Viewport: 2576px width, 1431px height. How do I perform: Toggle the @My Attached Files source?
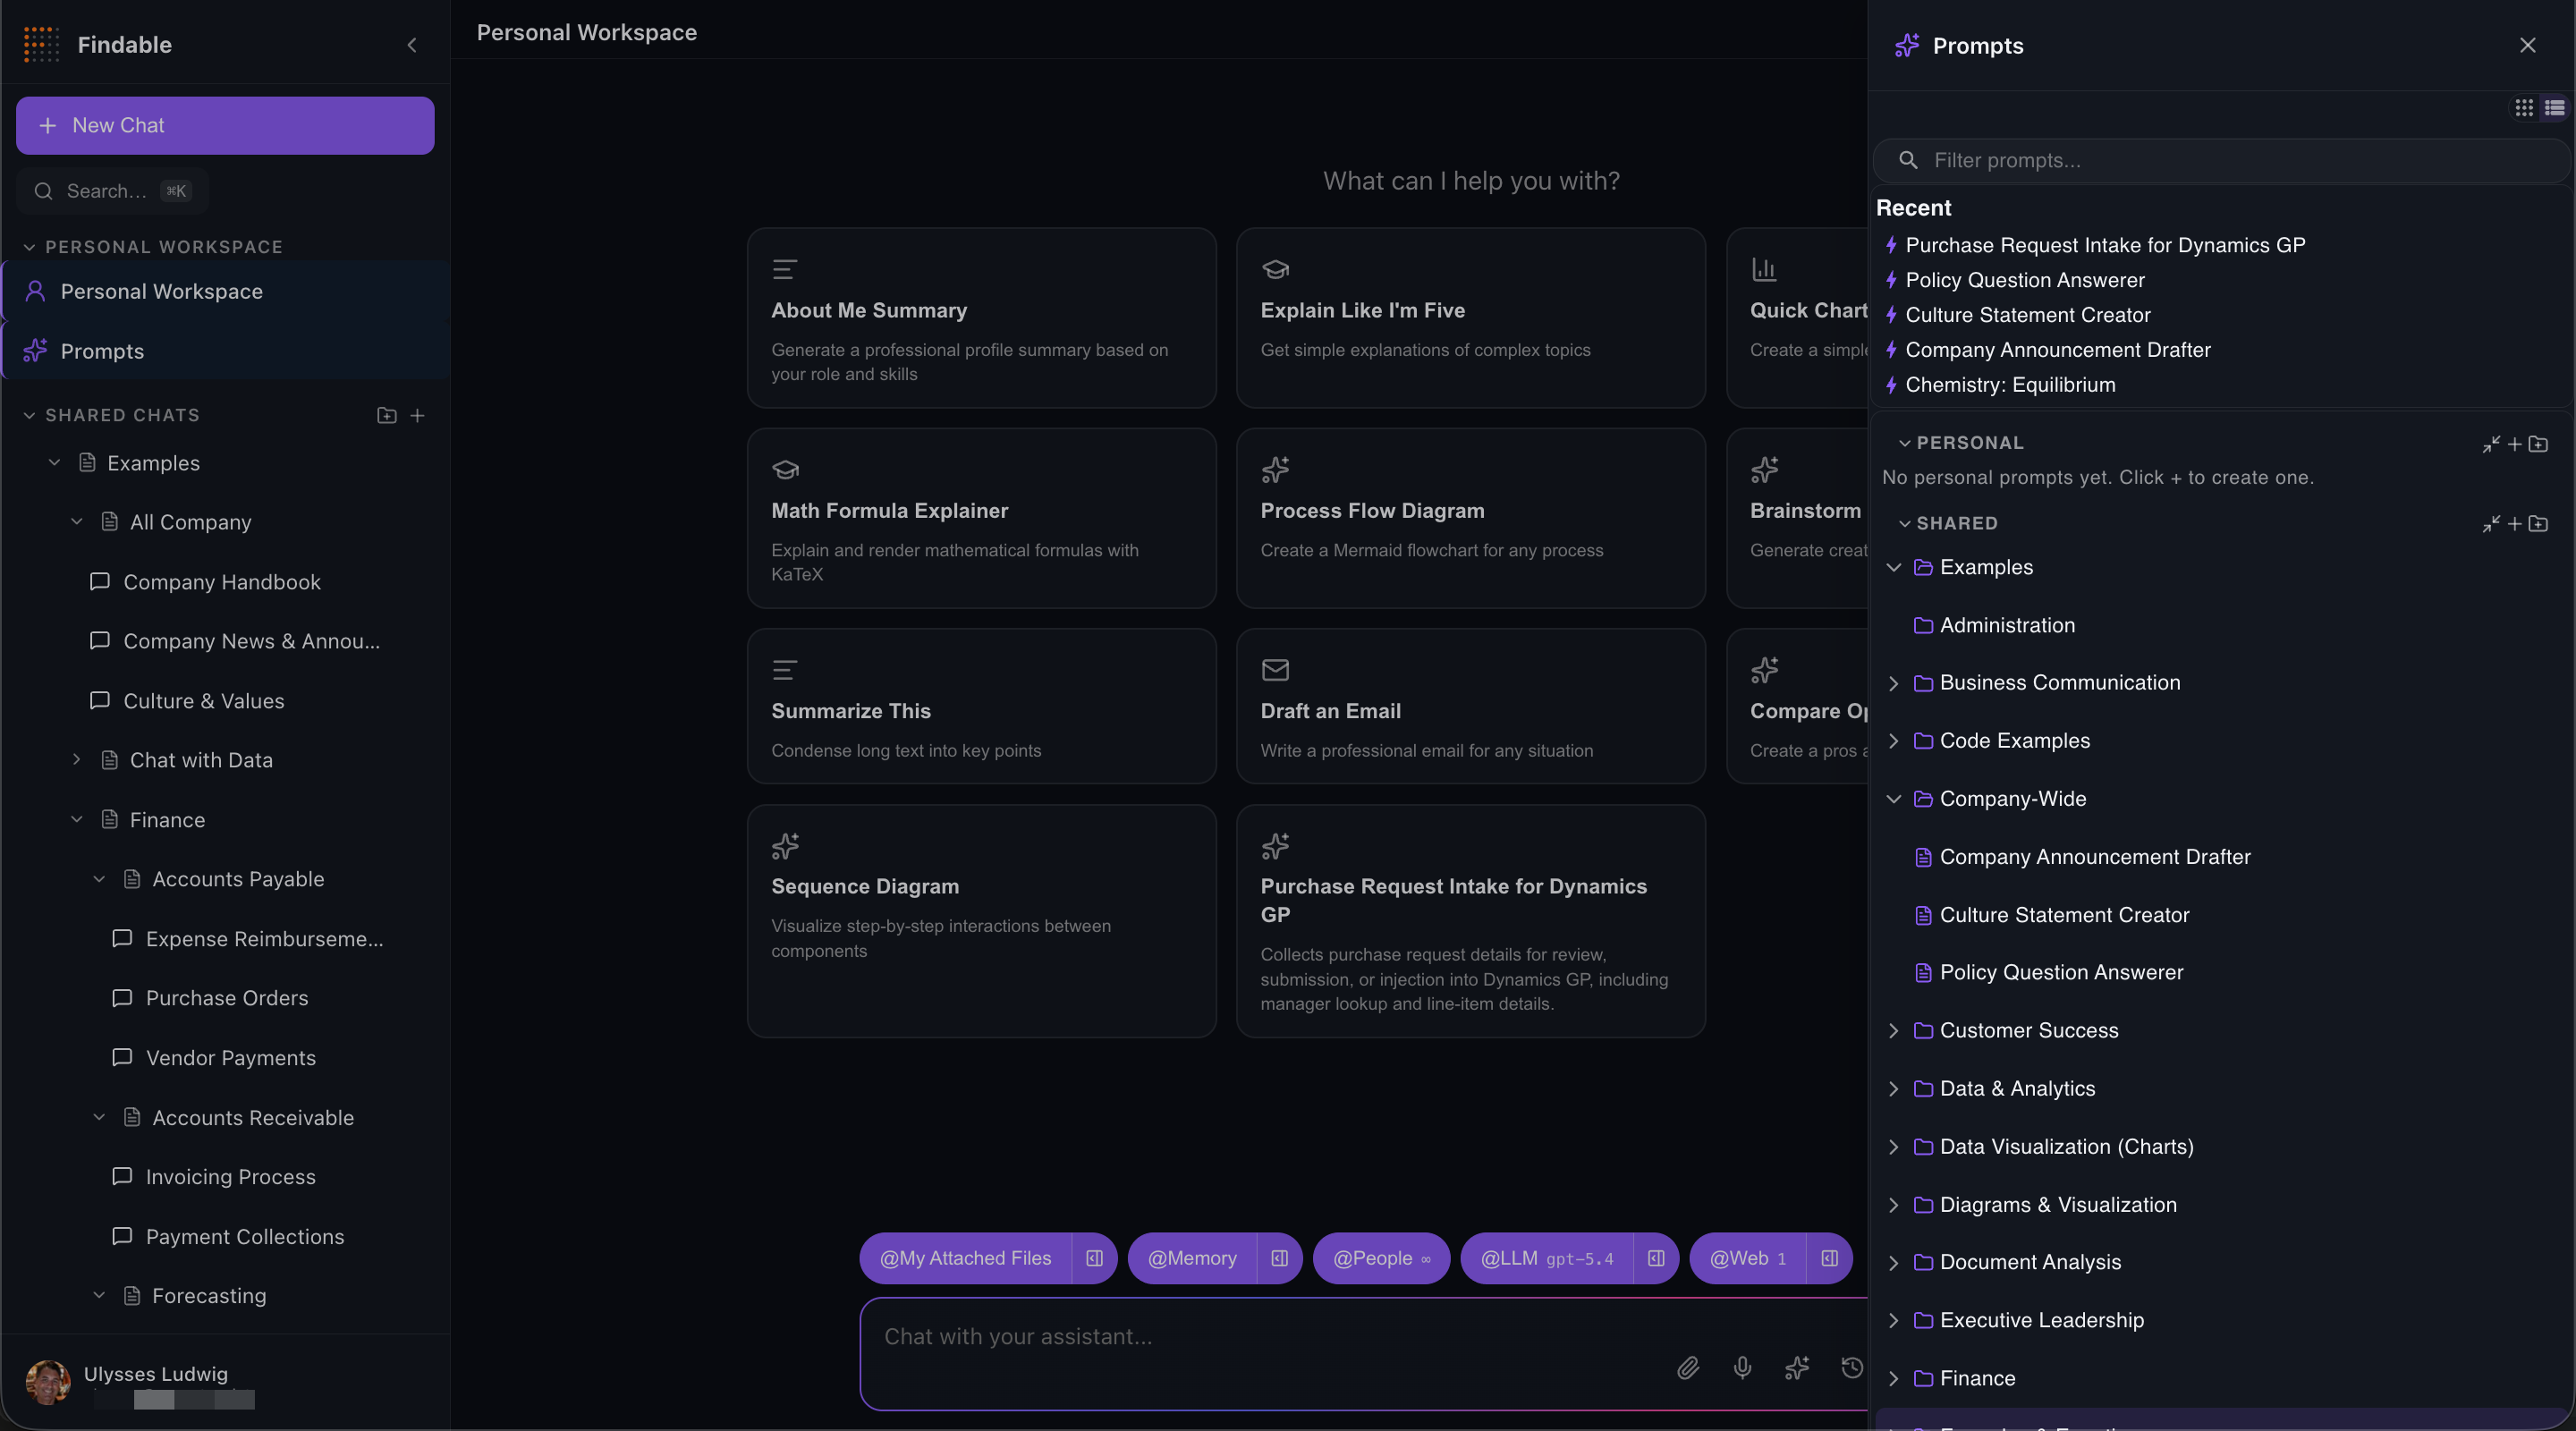click(x=965, y=1258)
